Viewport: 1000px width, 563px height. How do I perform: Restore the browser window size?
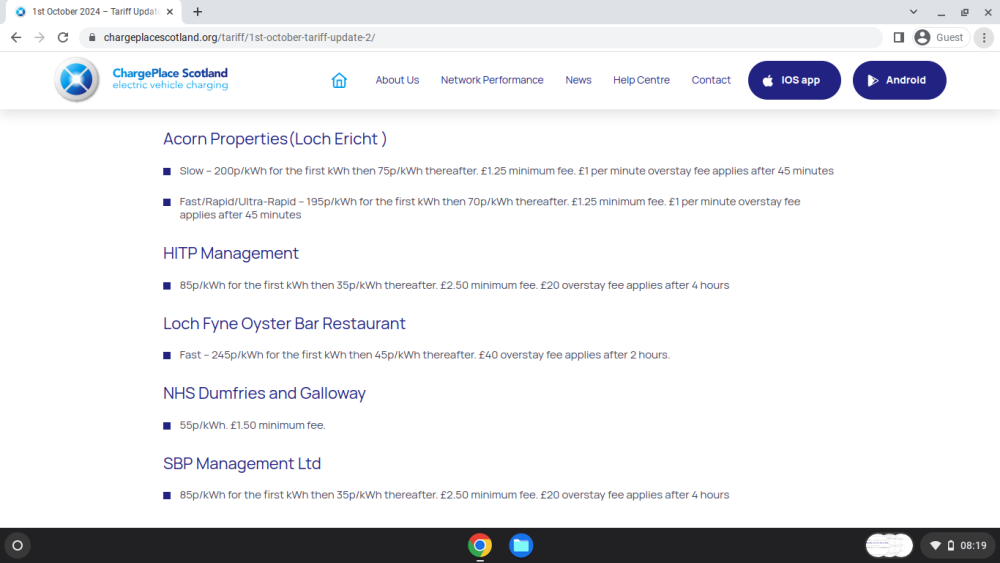pos(964,12)
